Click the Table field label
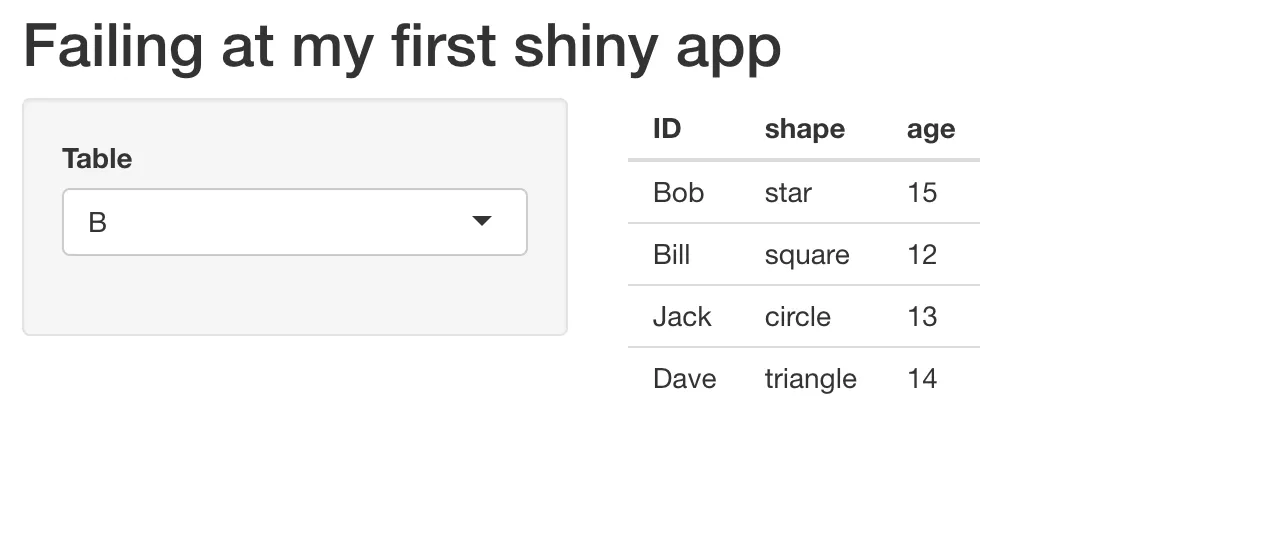The width and height of the screenshot is (1270, 560). tap(97, 159)
